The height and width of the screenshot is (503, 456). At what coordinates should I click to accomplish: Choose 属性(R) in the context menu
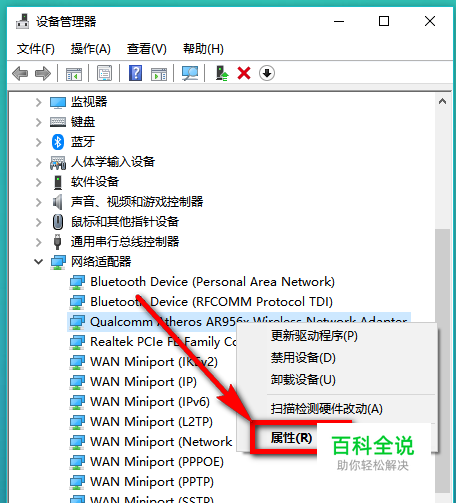tap(291, 437)
